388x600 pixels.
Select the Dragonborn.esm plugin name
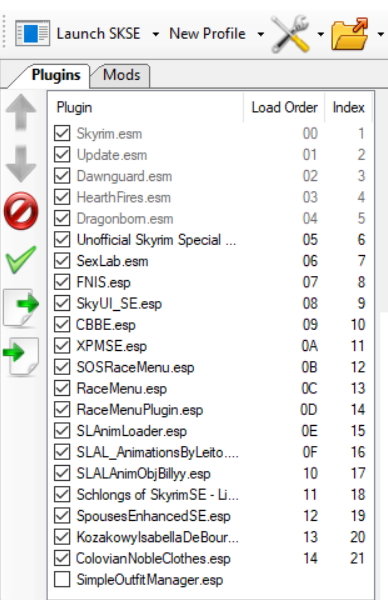(x=125, y=219)
